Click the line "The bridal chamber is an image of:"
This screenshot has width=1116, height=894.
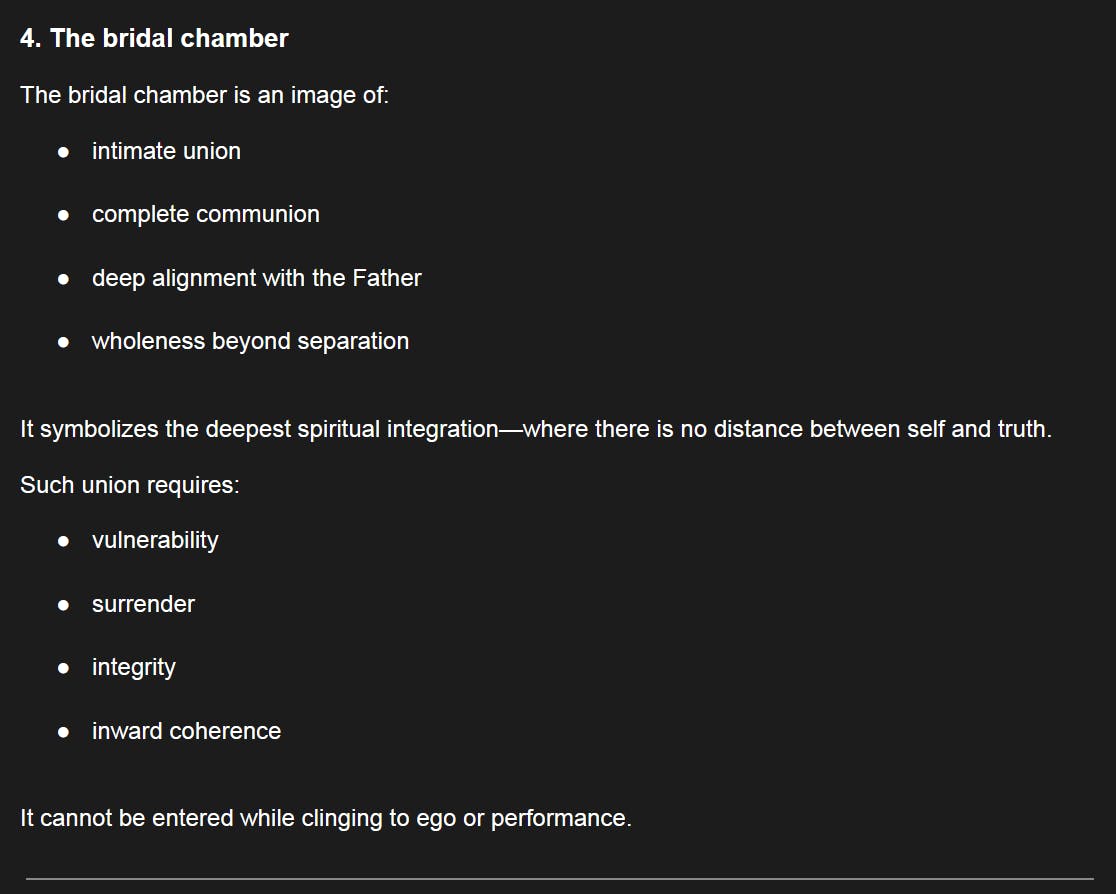[204, 96]
